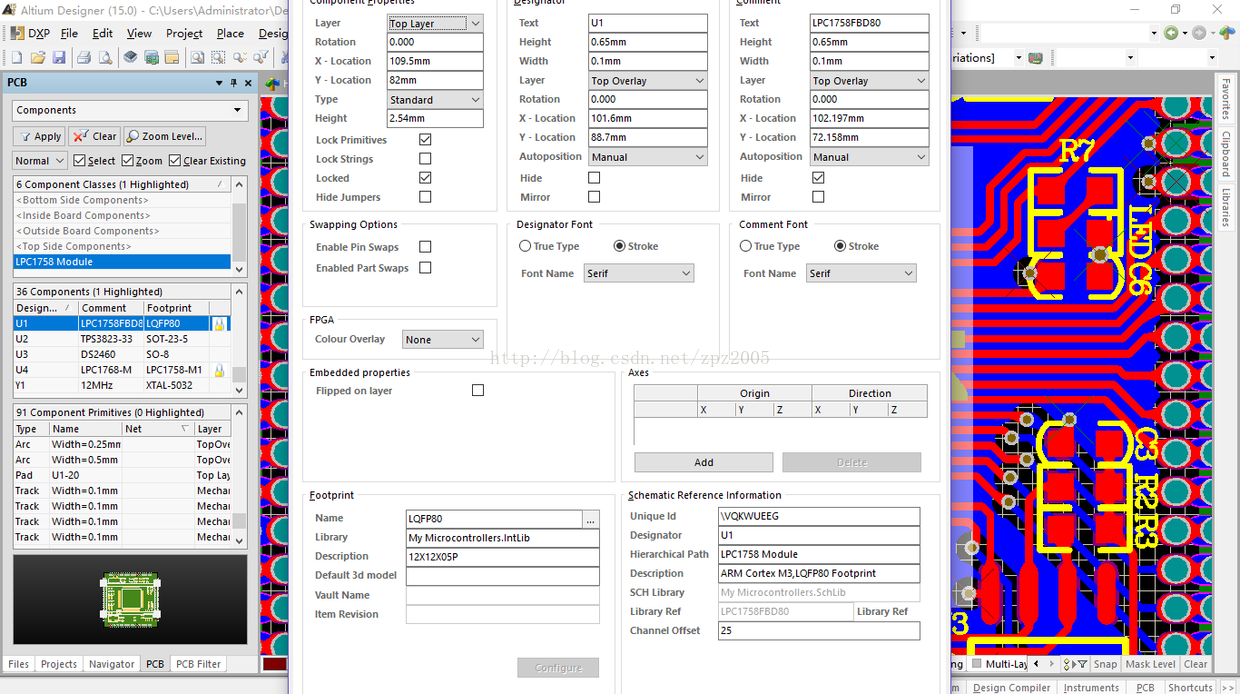
Task: Click the Apply filter button
Action: click(x=40, y=136)
